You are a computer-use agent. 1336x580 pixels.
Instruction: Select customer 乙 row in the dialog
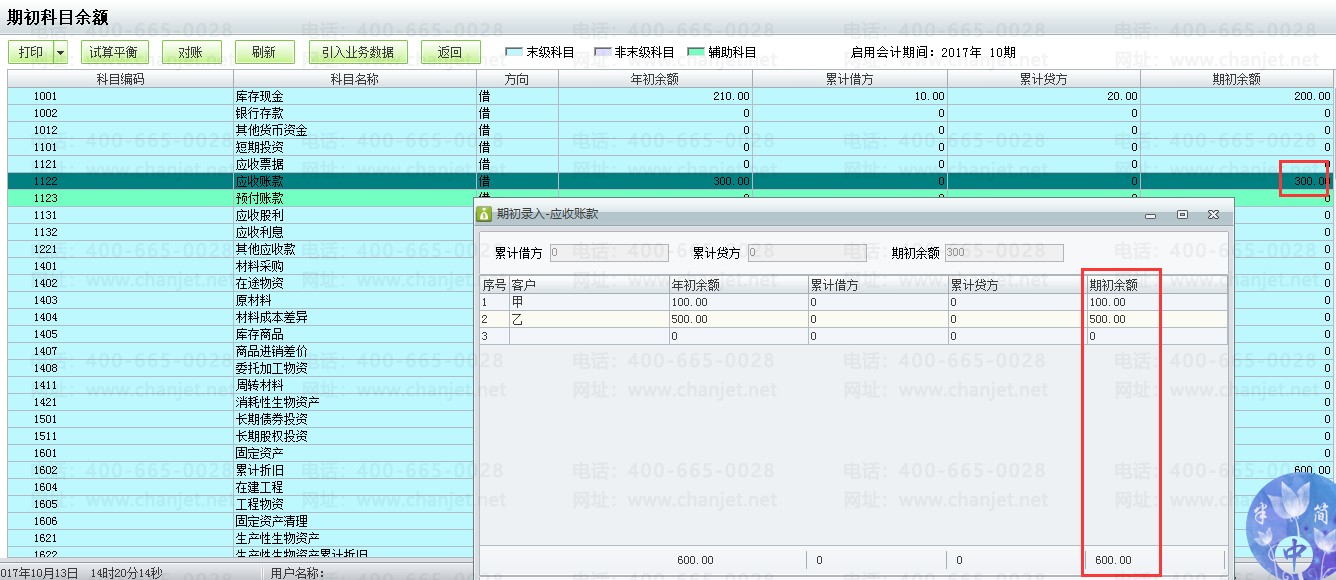pos(589,319)
